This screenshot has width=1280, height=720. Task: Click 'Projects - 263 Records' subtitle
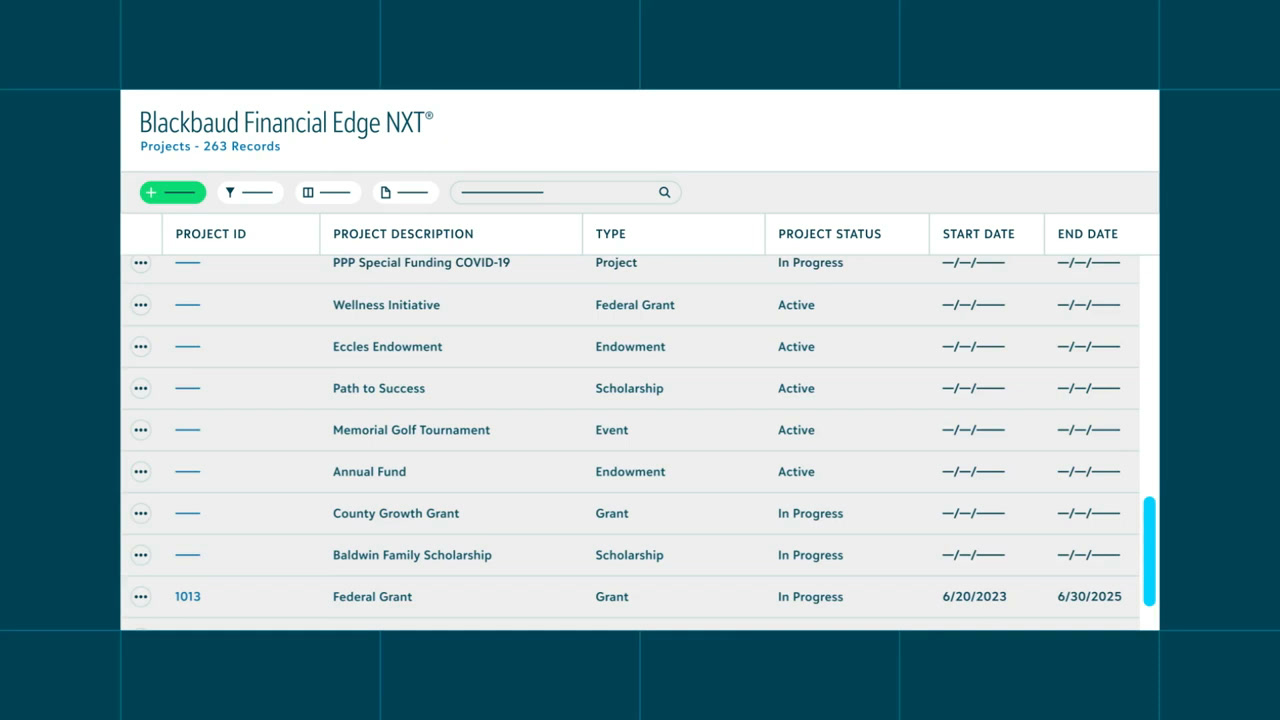click(210, 146)
